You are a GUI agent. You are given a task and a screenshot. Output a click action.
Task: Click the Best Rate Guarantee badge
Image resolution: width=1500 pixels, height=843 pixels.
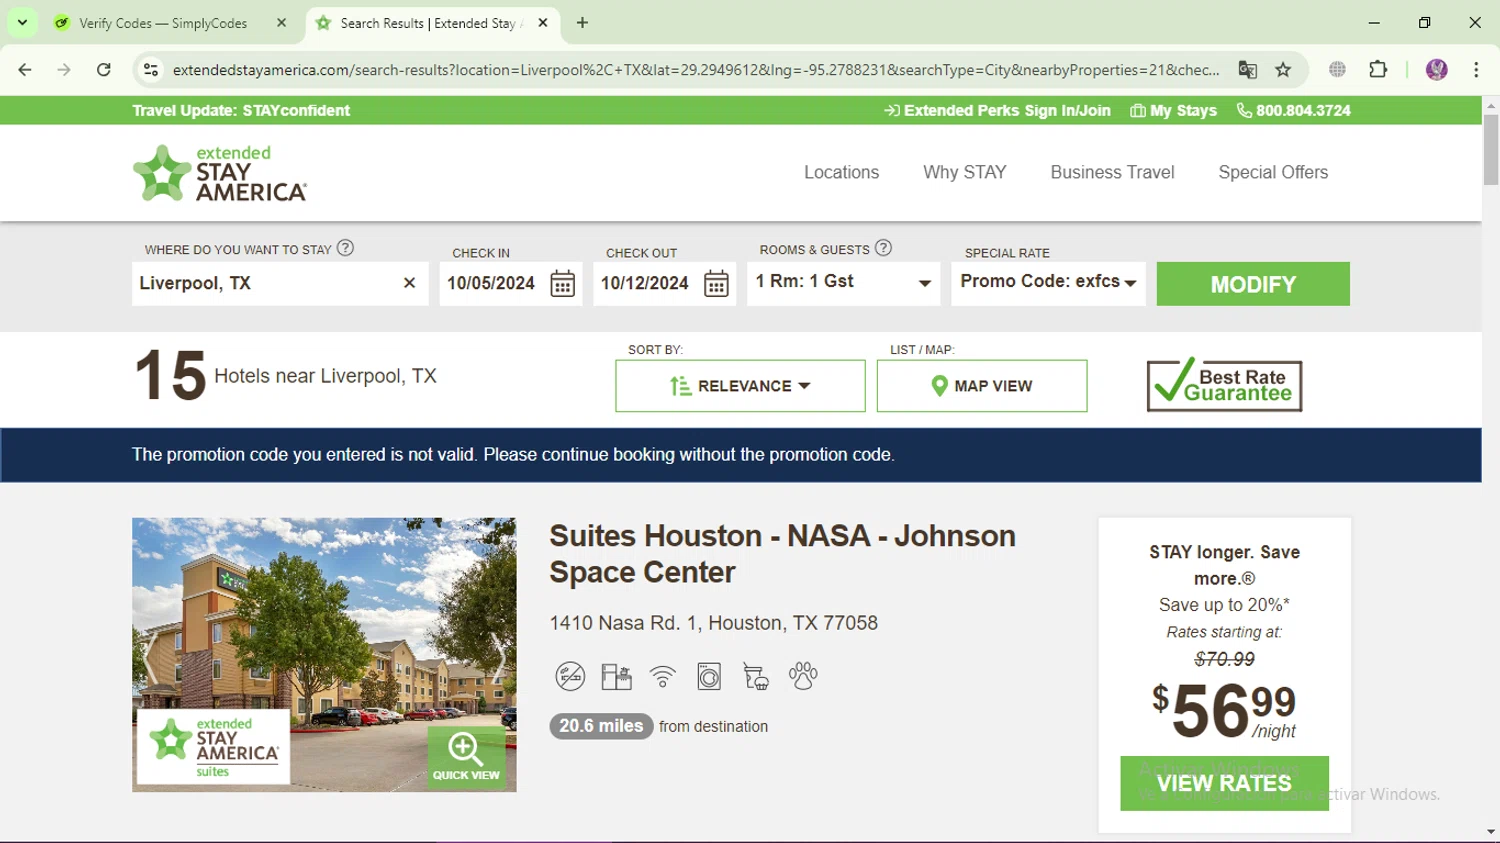pos(1224,385)
